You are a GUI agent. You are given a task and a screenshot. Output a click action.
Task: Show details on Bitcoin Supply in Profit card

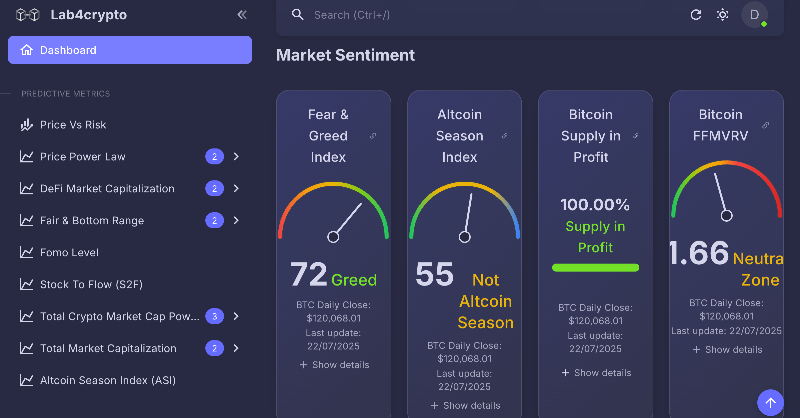point(596,373)
